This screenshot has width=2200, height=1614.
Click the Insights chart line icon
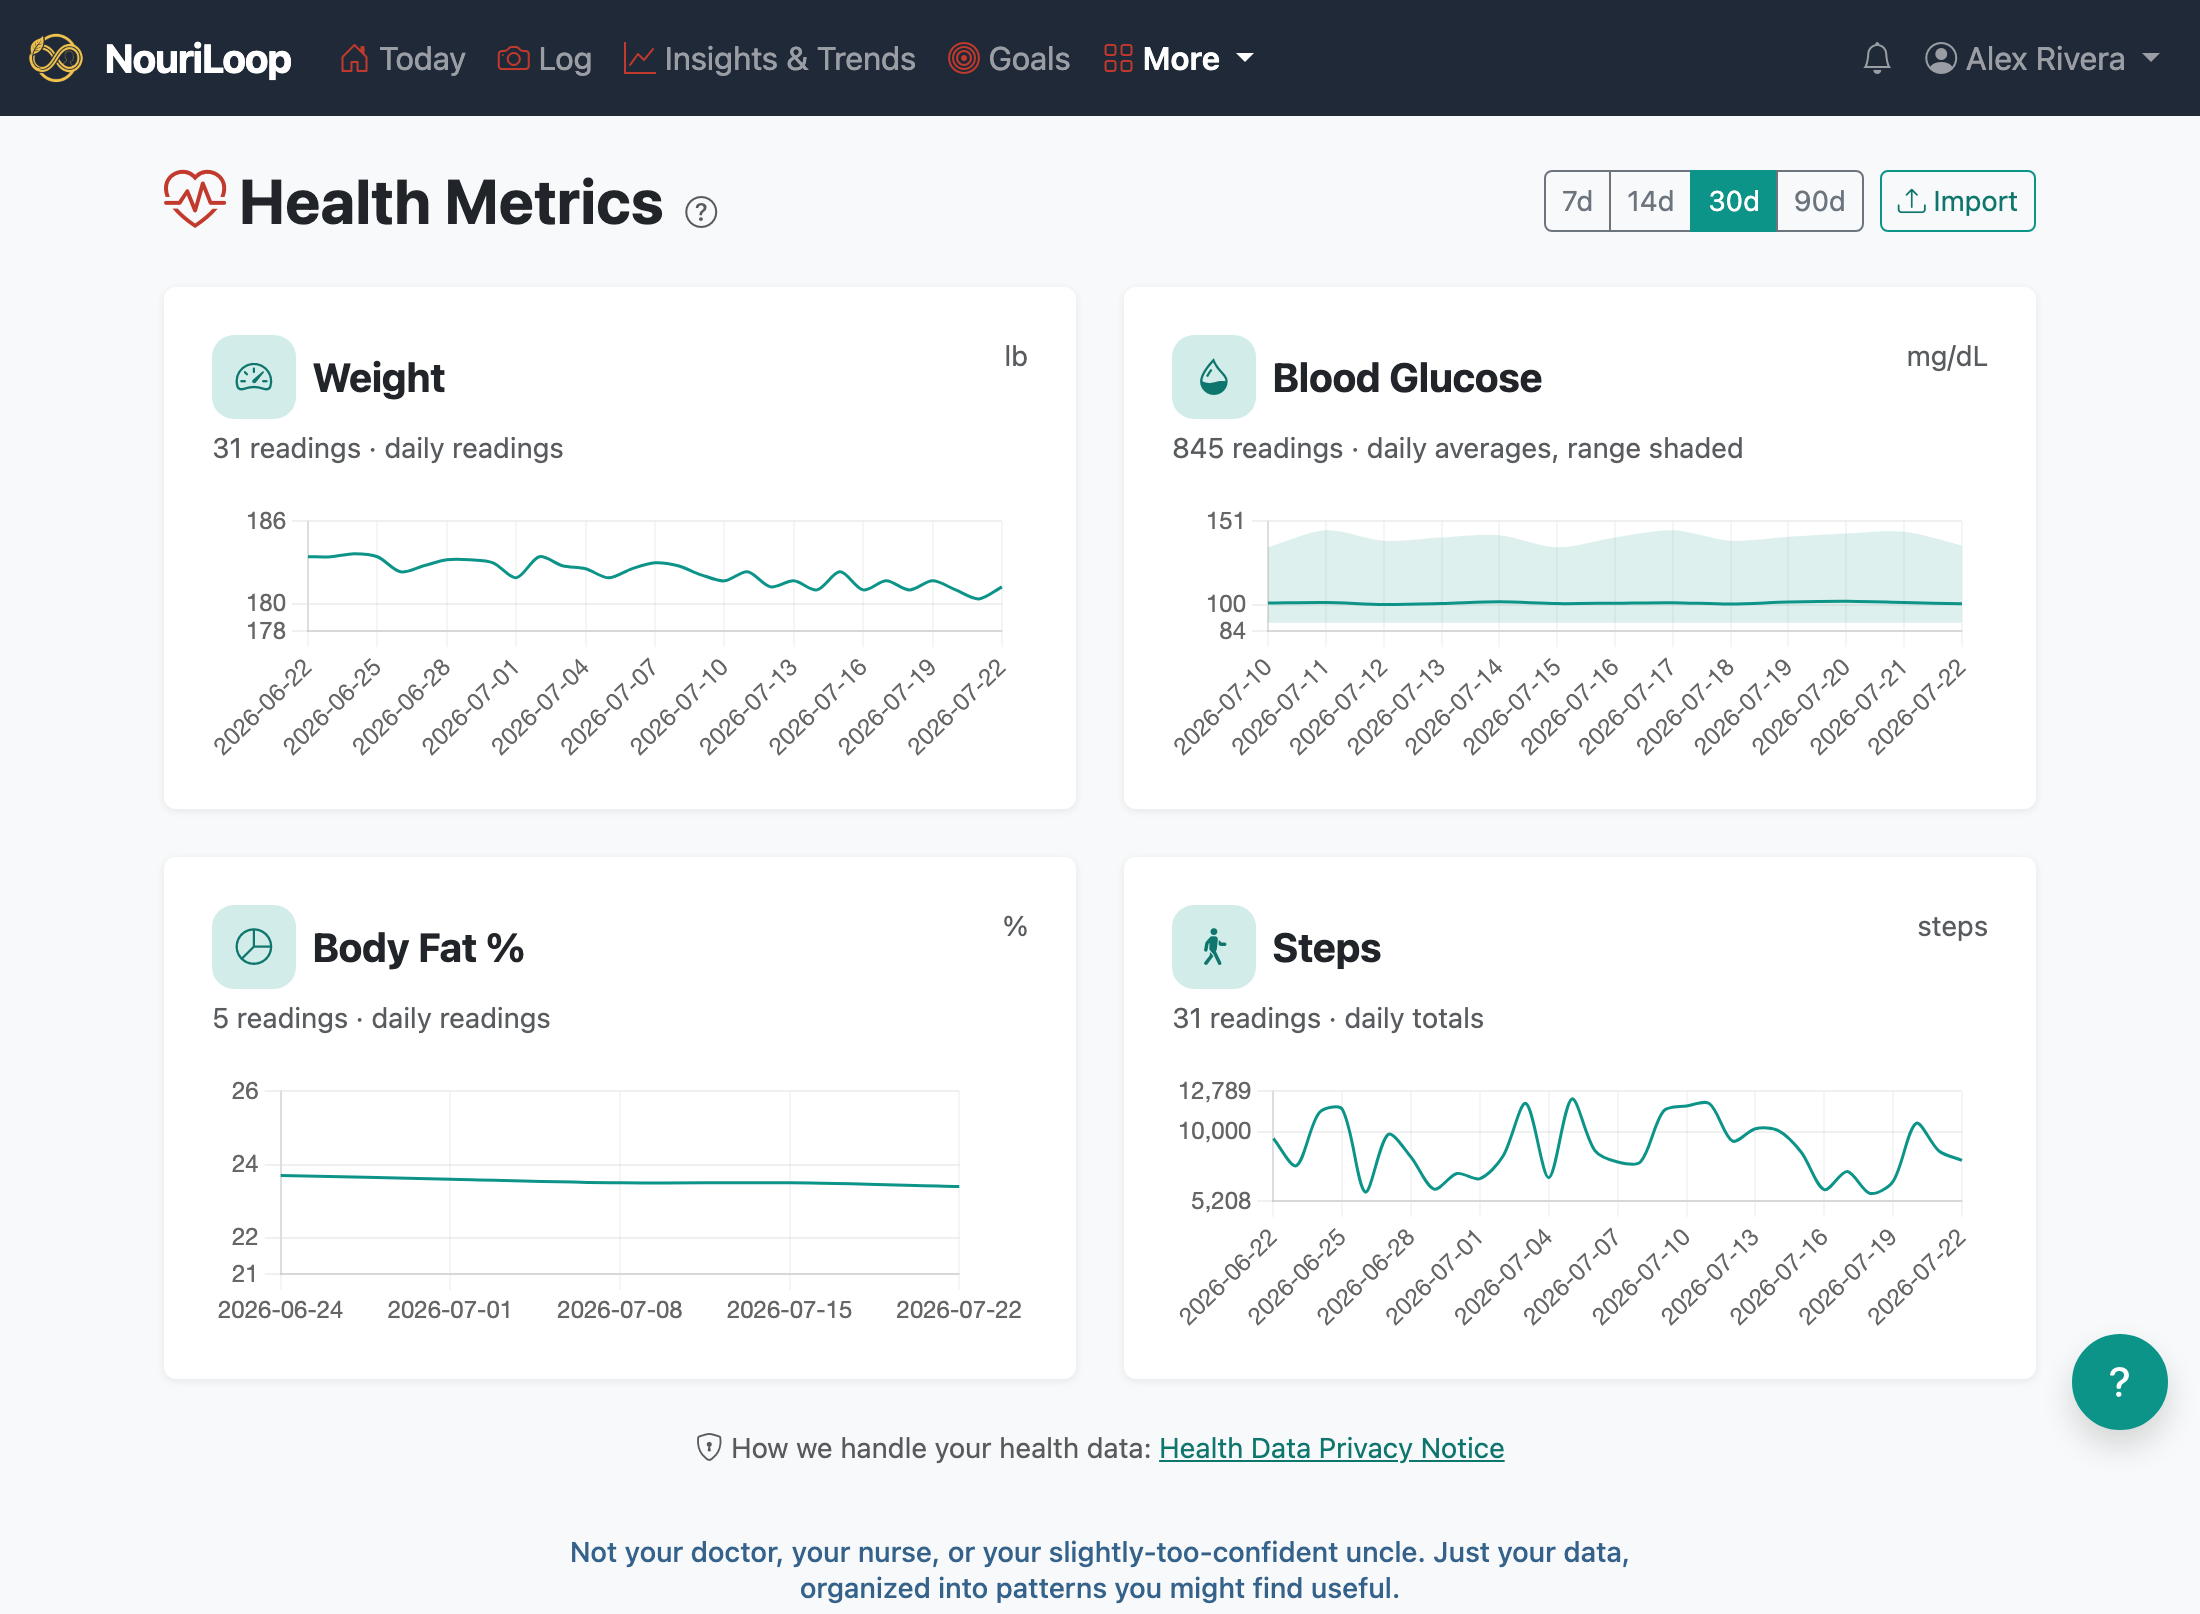[639, 59]
